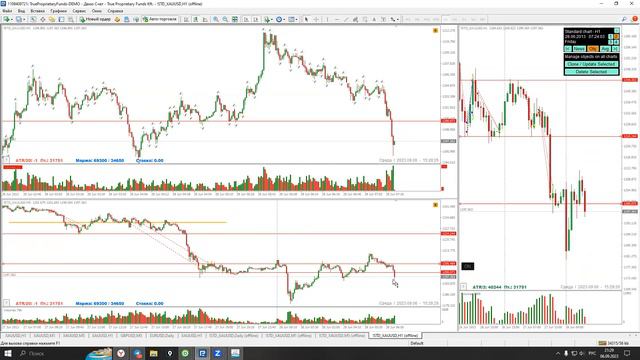Image resolution: width=640 pixels, height=360 pixels.
Task: Select the text tool
Action: pyautogui.click(x=374, y=19)
